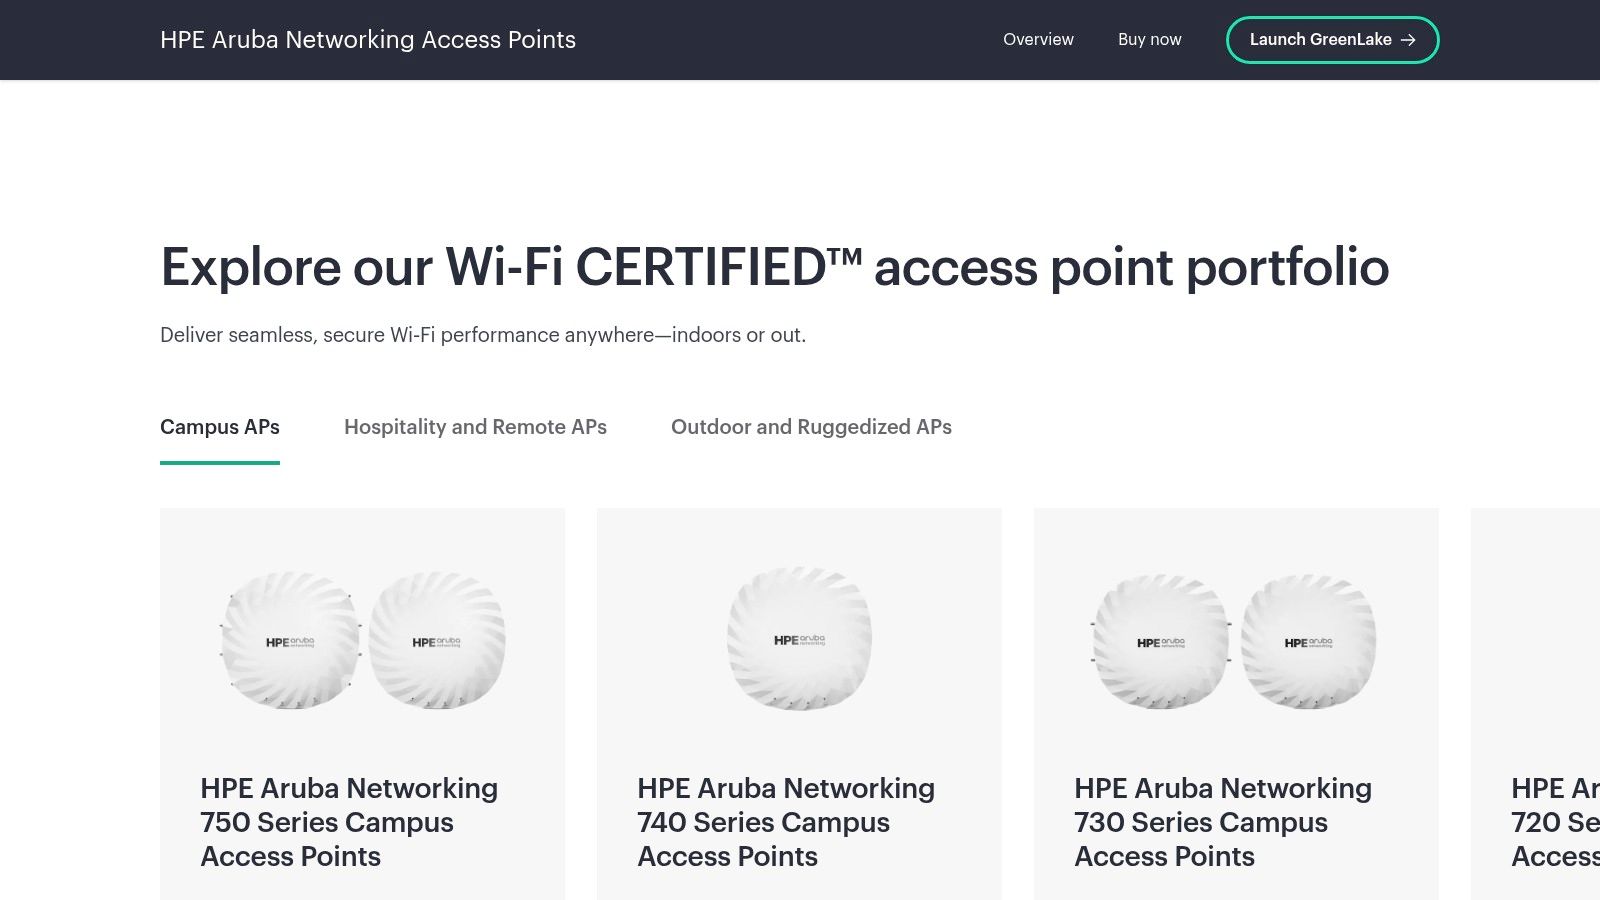
Task: Open HPE Aruba Networking 750 Series title
Action: (x=349, y=822)
